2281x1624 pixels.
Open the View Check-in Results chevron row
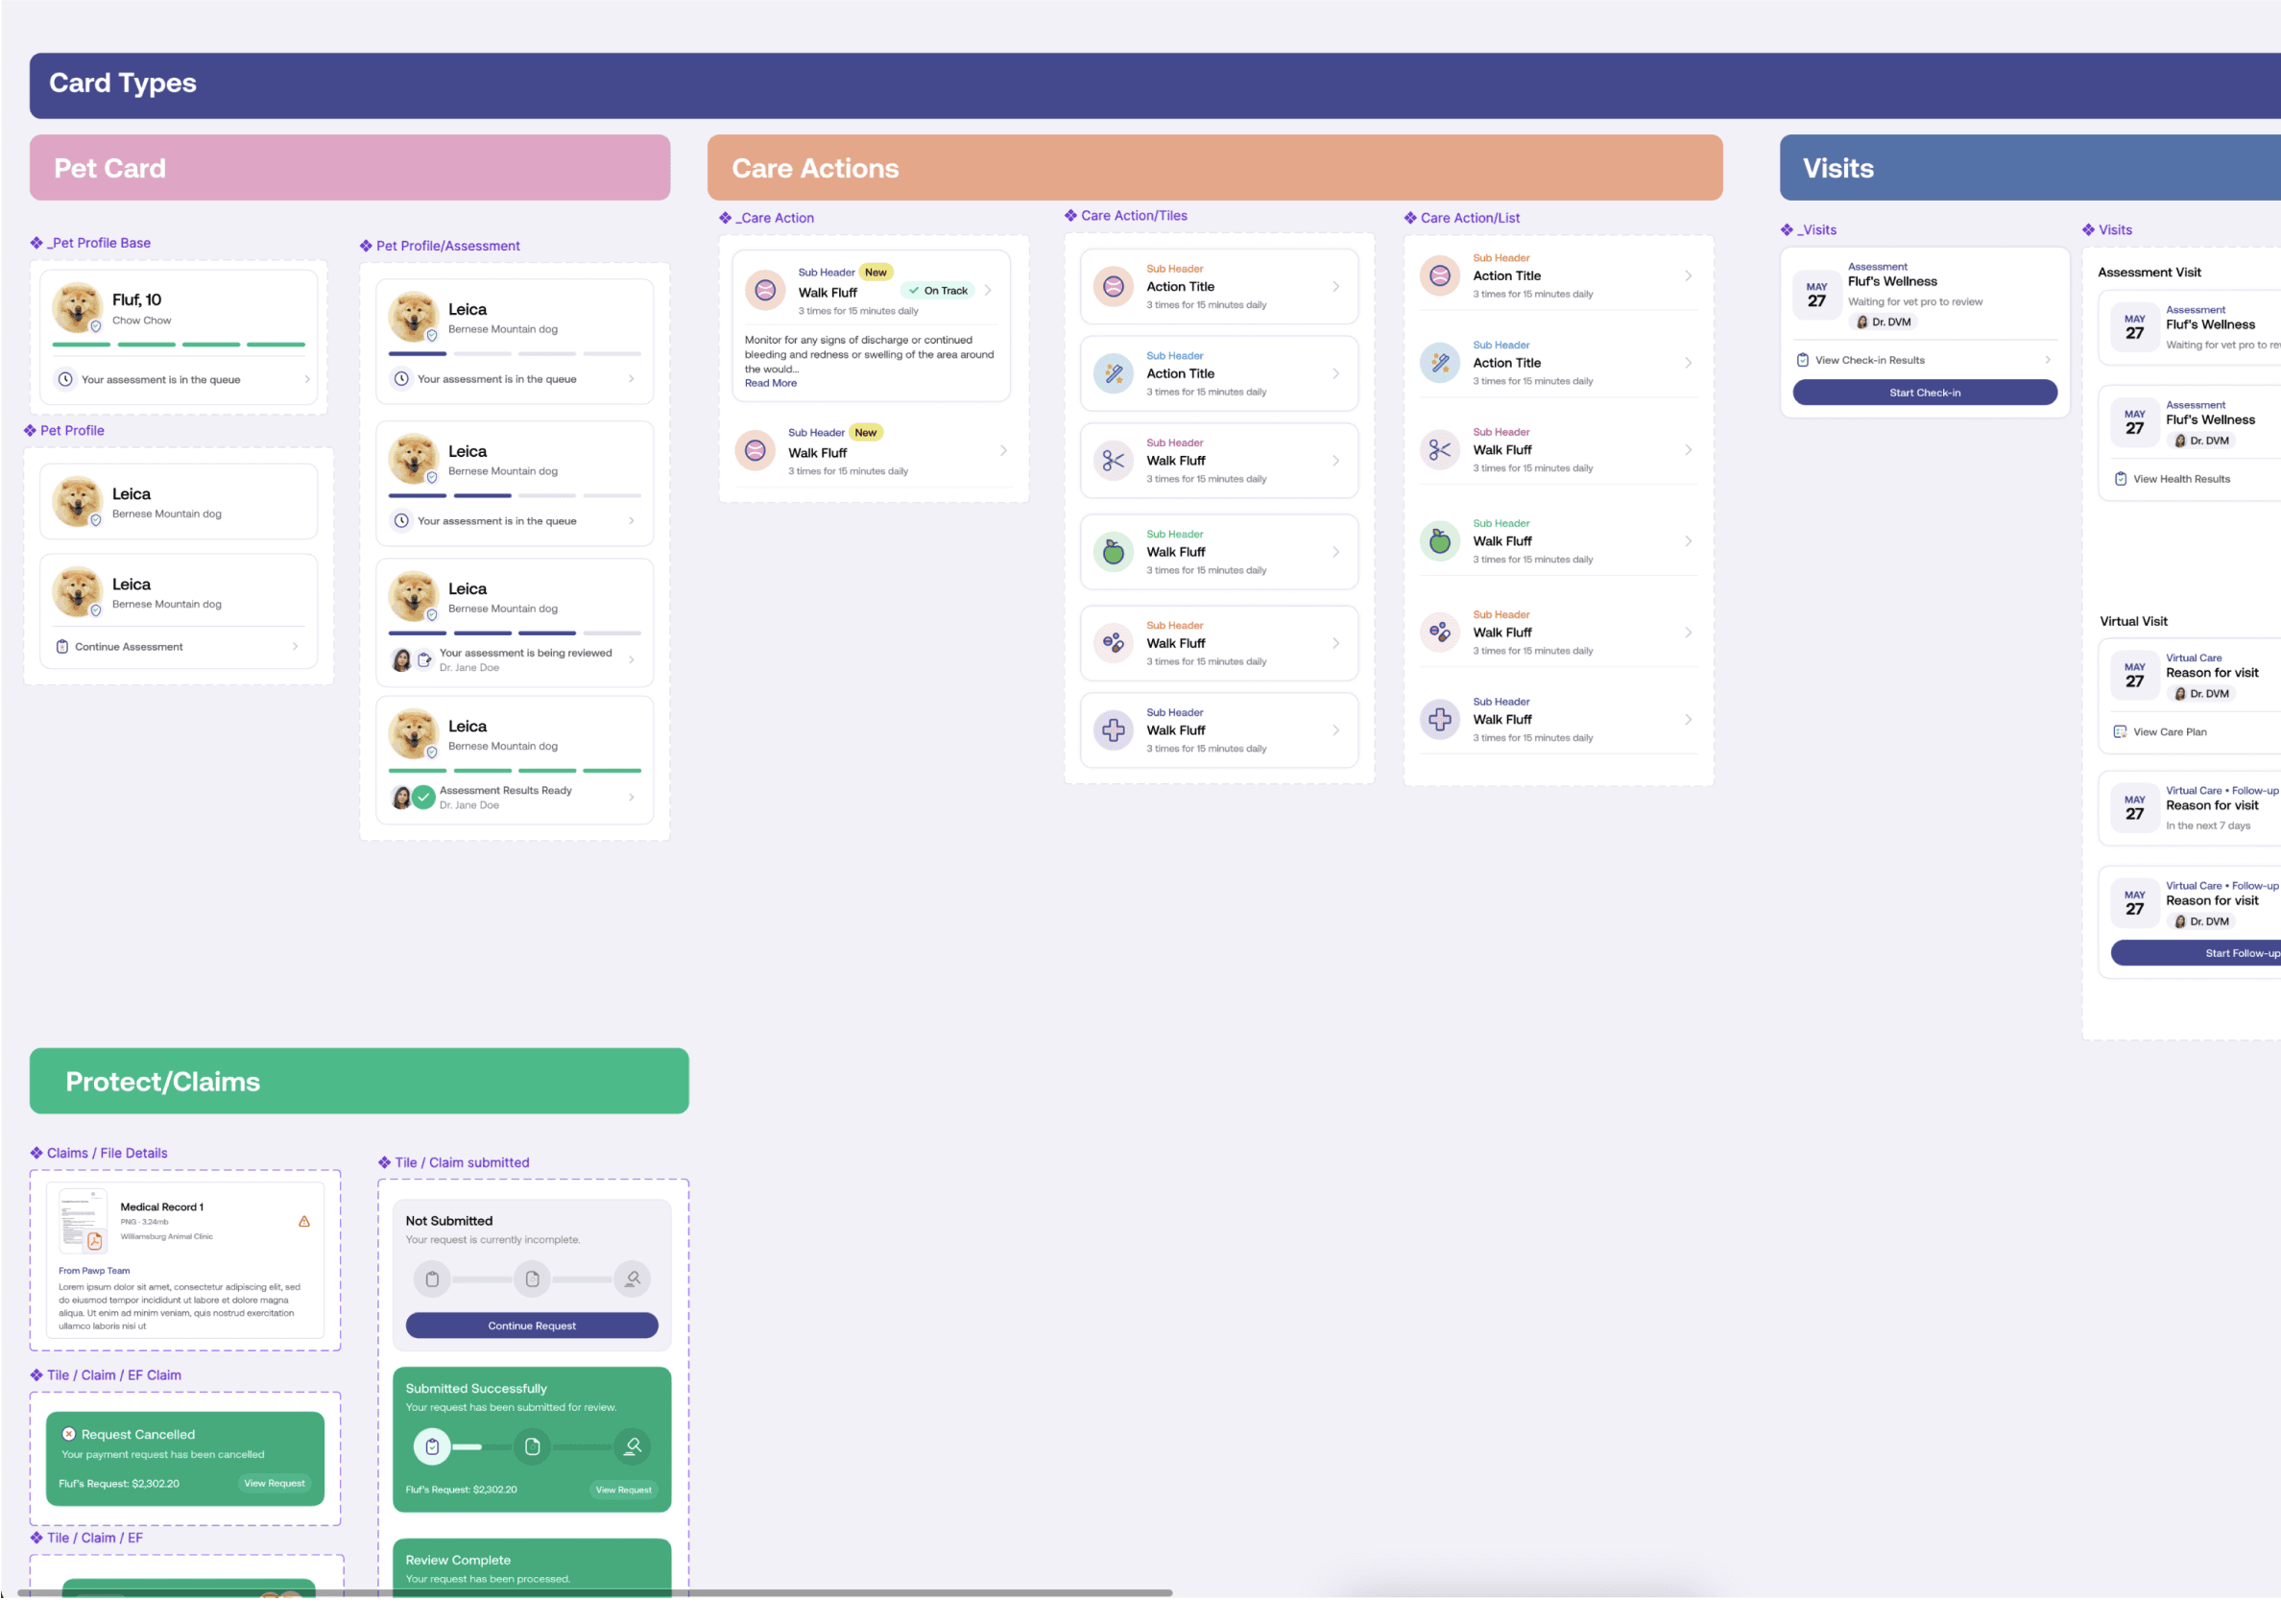tap(2047, 360)
